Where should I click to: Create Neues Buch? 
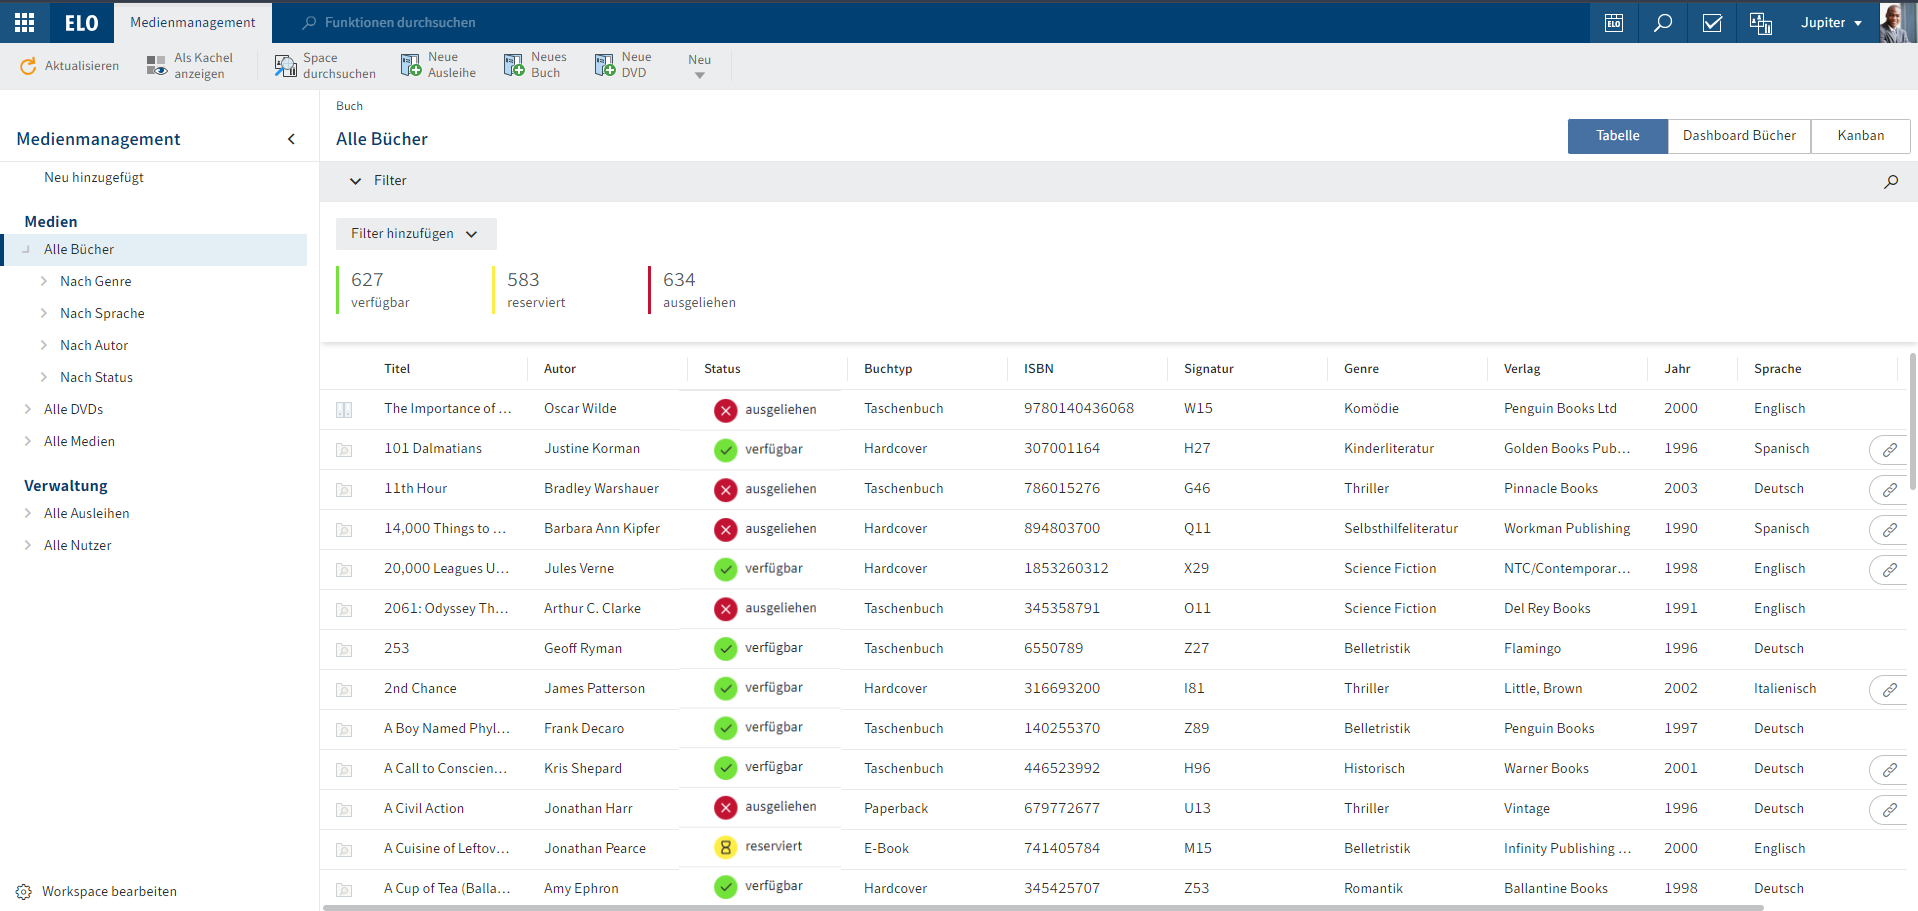(x=535, y=65)
